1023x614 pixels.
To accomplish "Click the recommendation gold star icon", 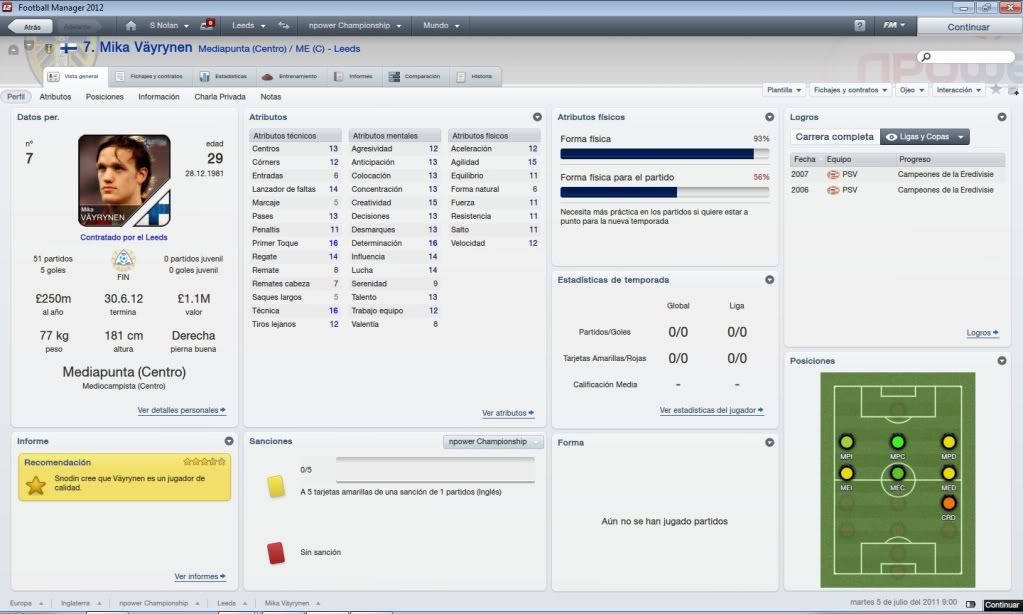I will coord(35,485).
